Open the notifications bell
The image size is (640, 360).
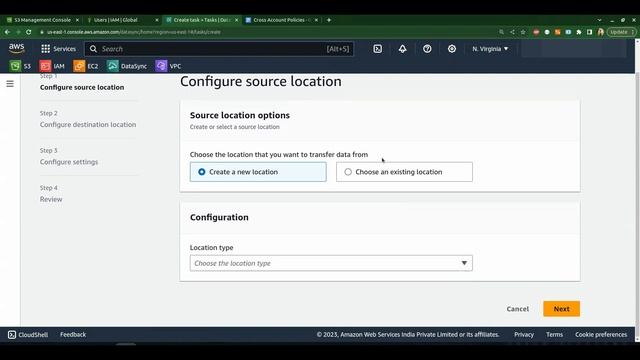(x=402, y=49)
